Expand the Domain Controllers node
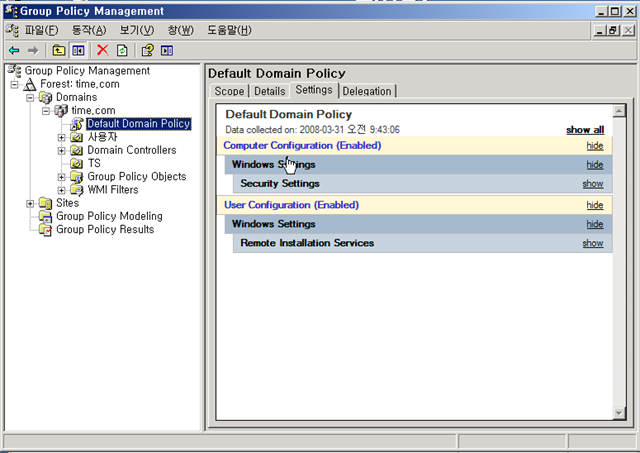Viewport: 640px width, 453px height. (61, 151)
